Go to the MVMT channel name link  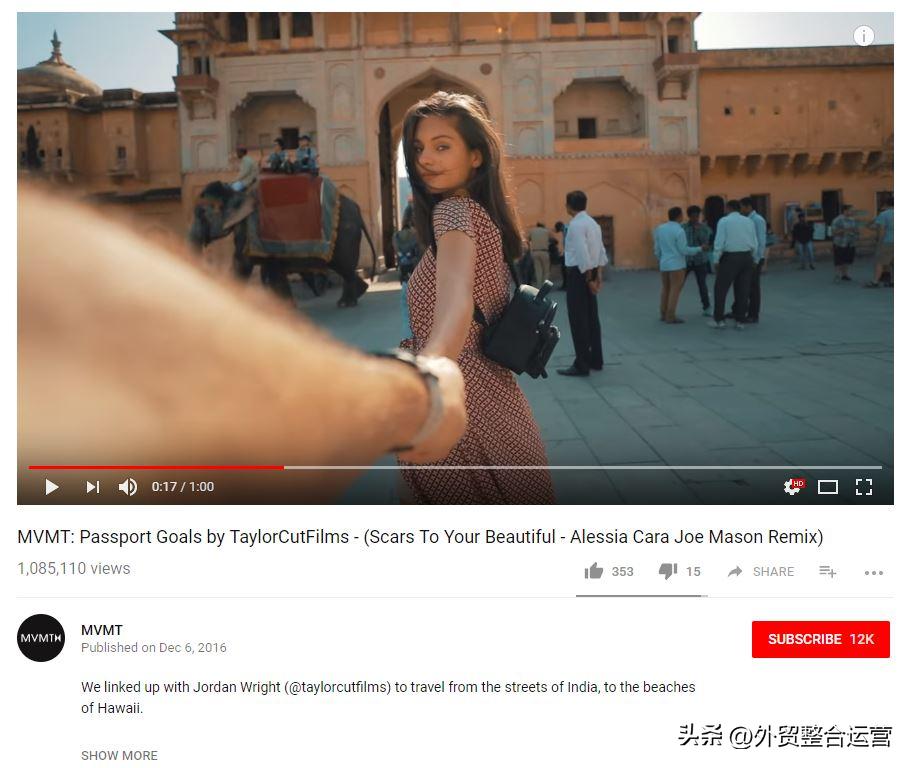tap(102, 630)
